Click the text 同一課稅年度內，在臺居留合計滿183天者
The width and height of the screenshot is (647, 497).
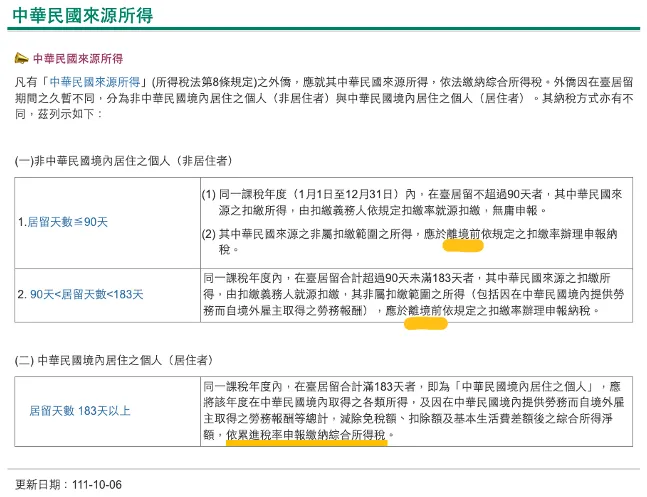pyautogui.click(x=309, y=387)
